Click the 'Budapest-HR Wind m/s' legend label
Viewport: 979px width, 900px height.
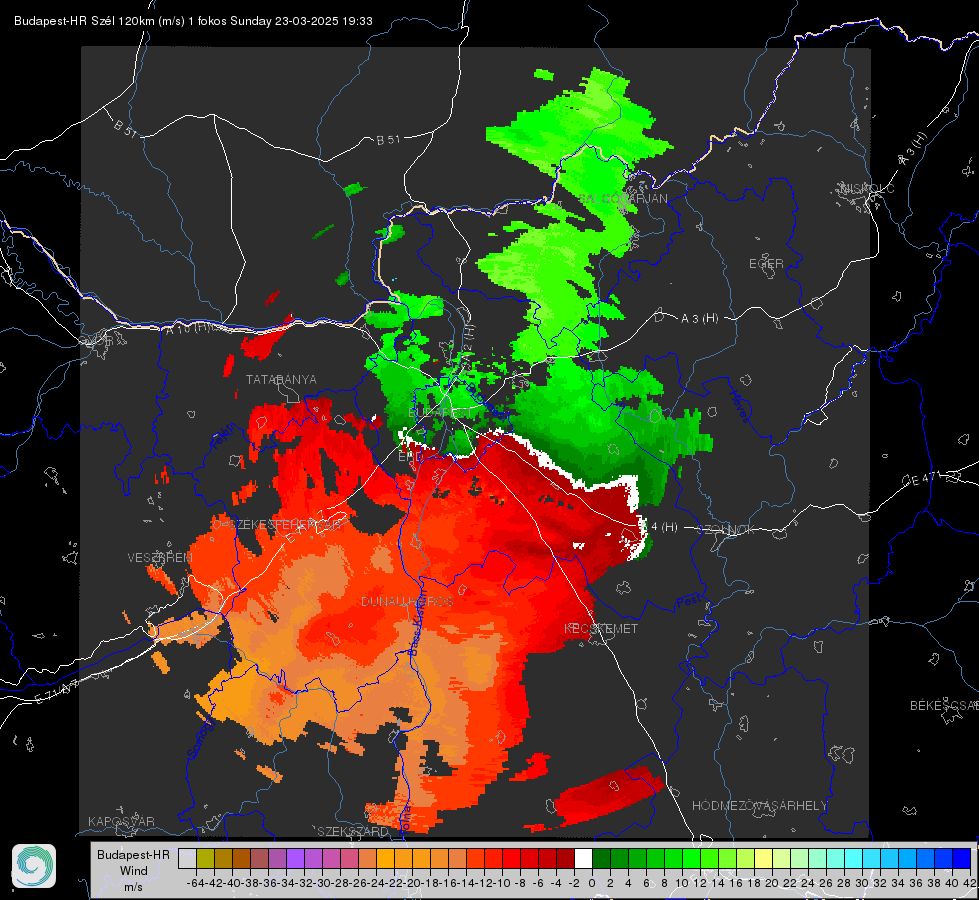click(134, 871)
